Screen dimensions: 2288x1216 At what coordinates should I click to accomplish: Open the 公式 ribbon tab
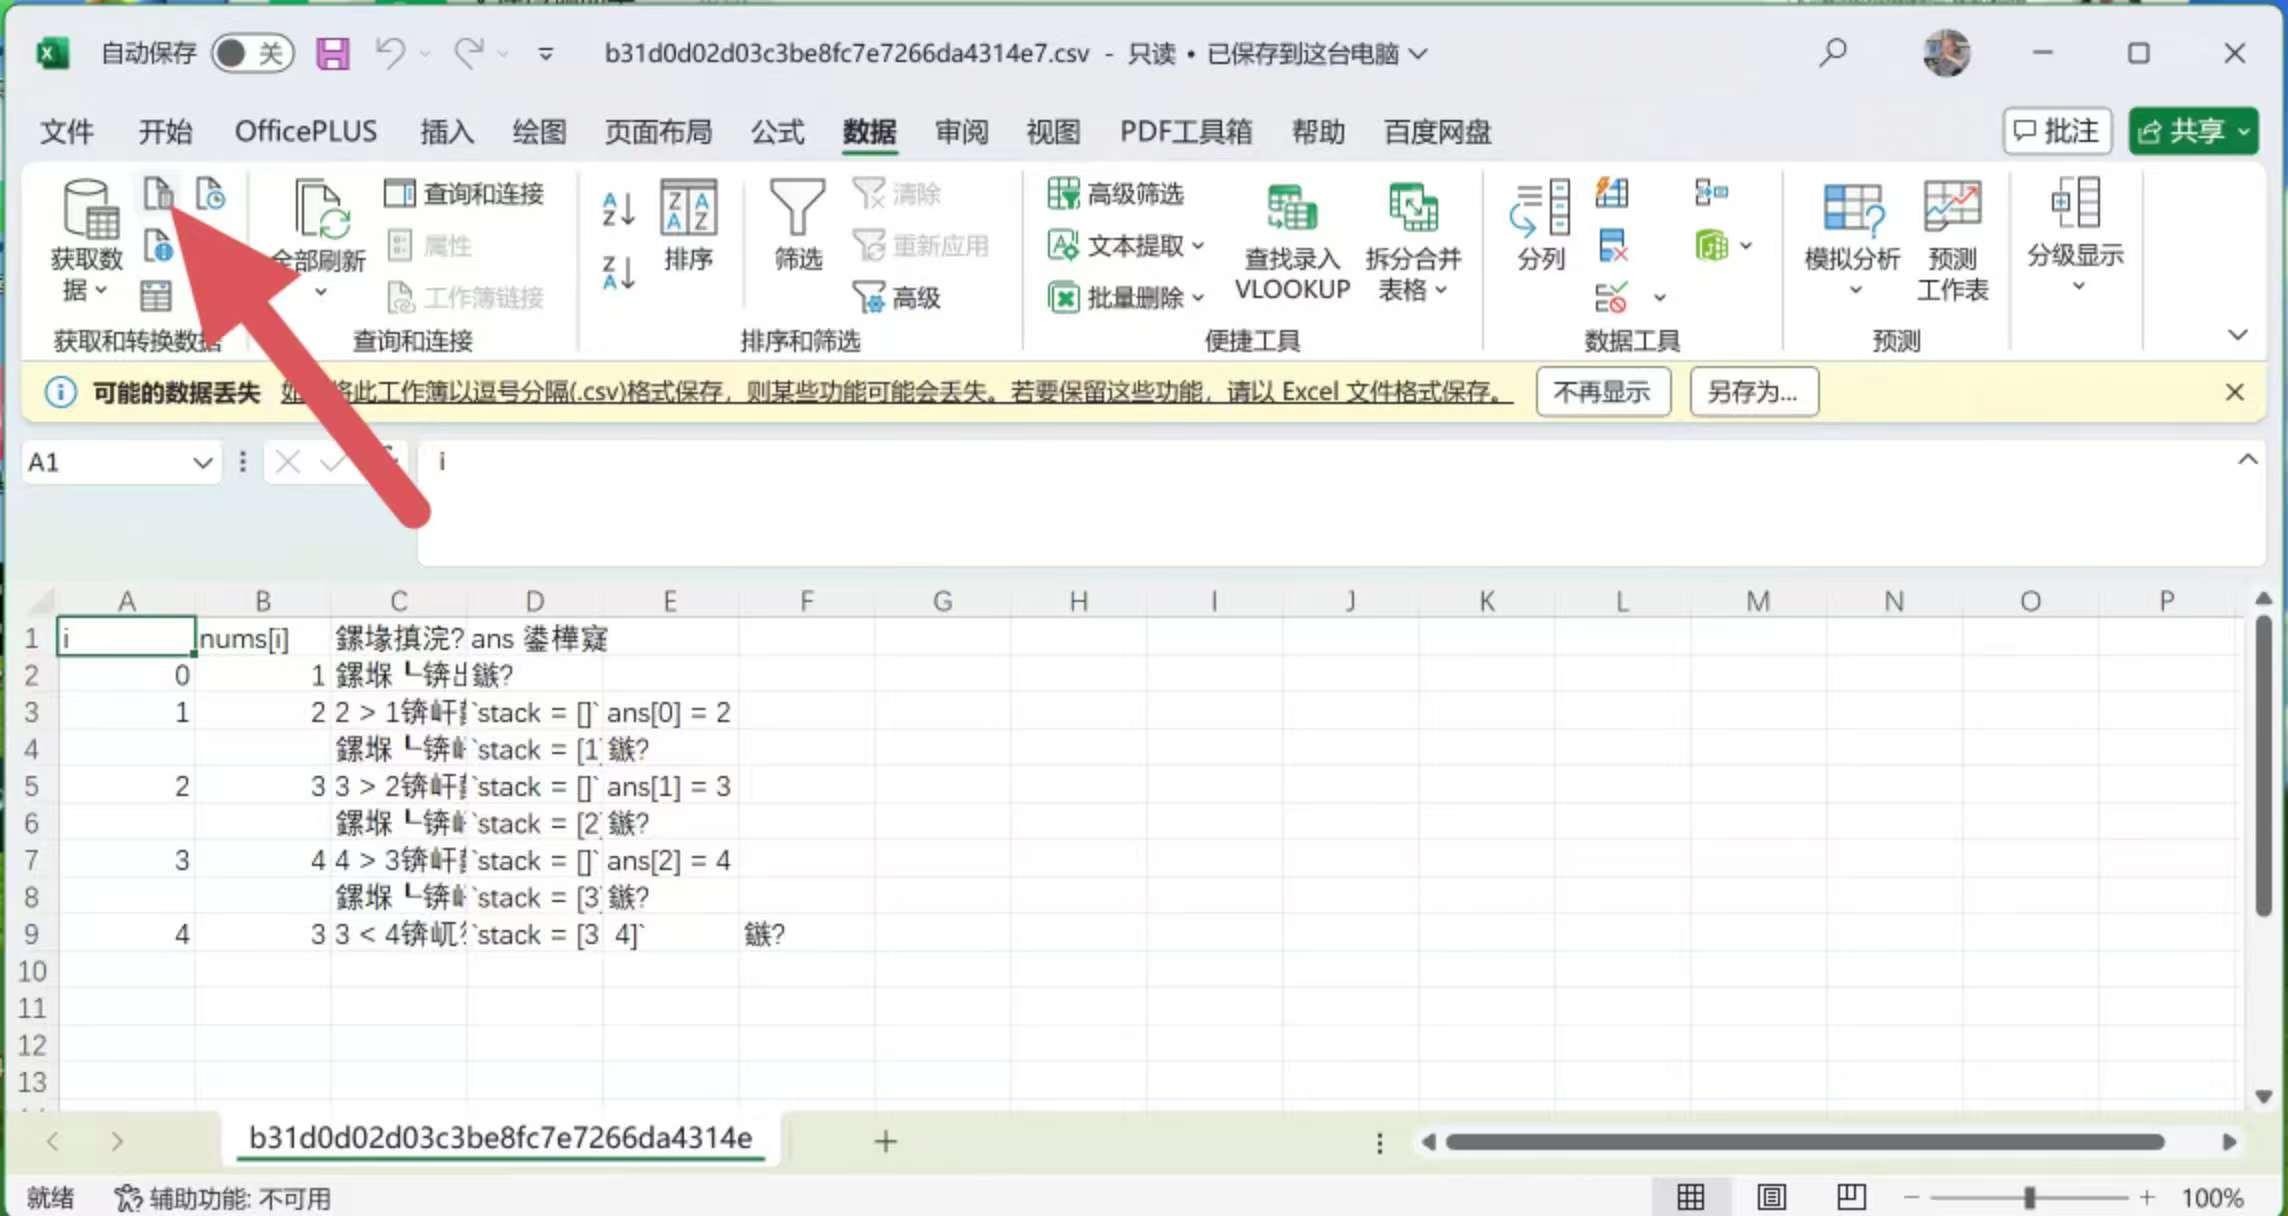(777, 131)
